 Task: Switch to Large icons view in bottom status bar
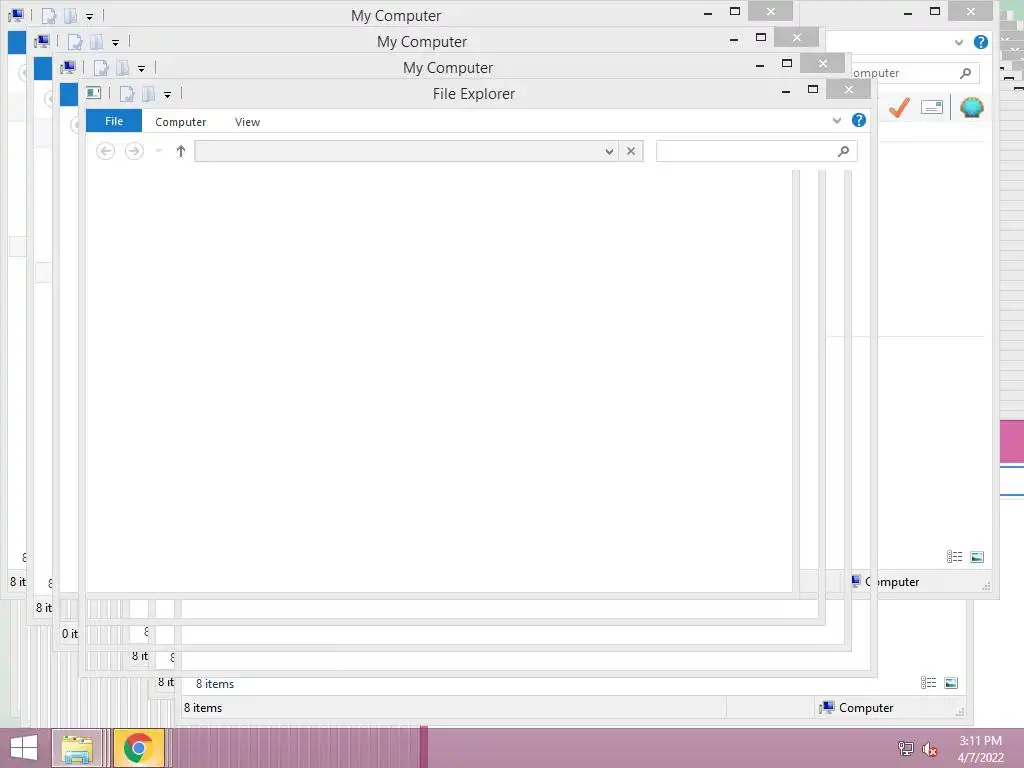[x=951, y=682]
